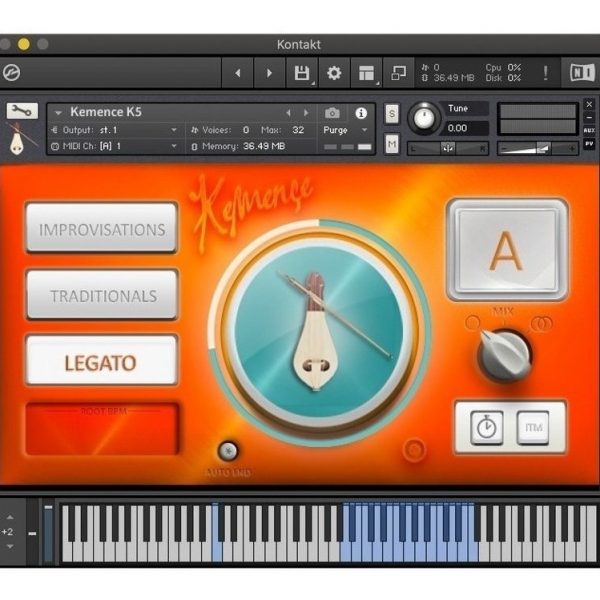Click the key A selector button
The image size is (600, 600).
click(507, 250)
